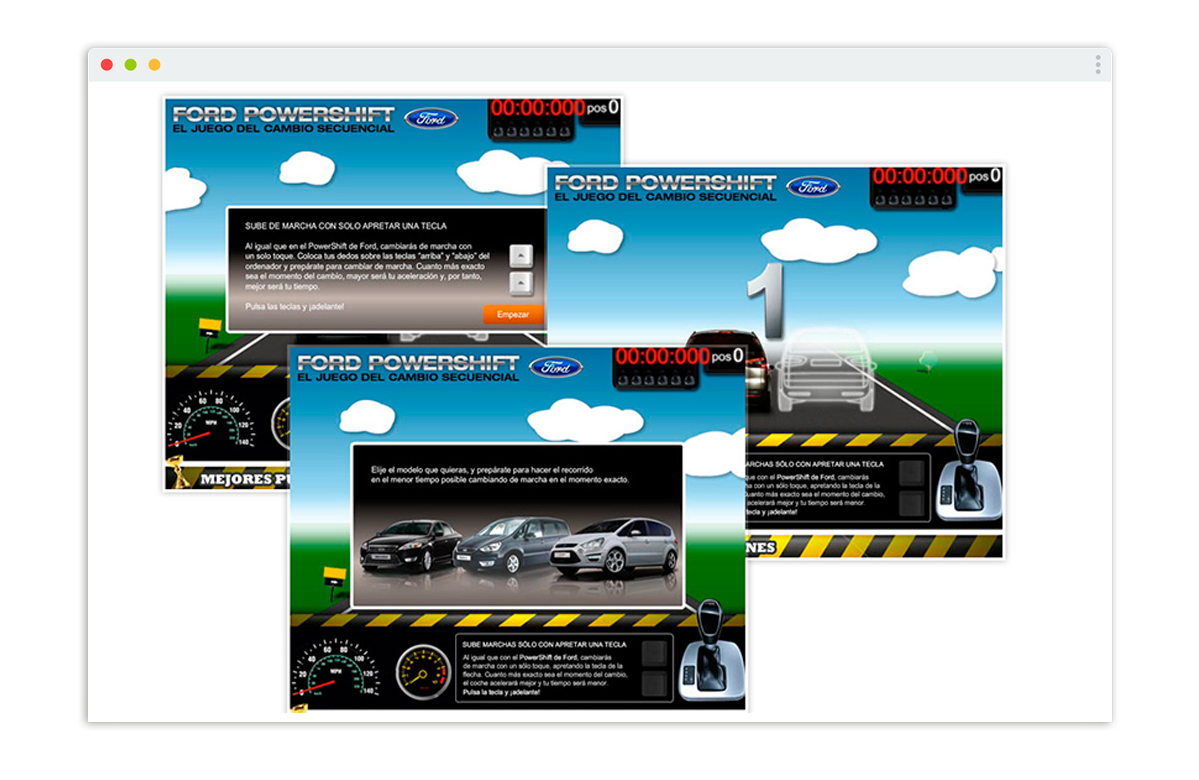
Task: Click the Ford logo in the back-left game screen
Action: 431,118
